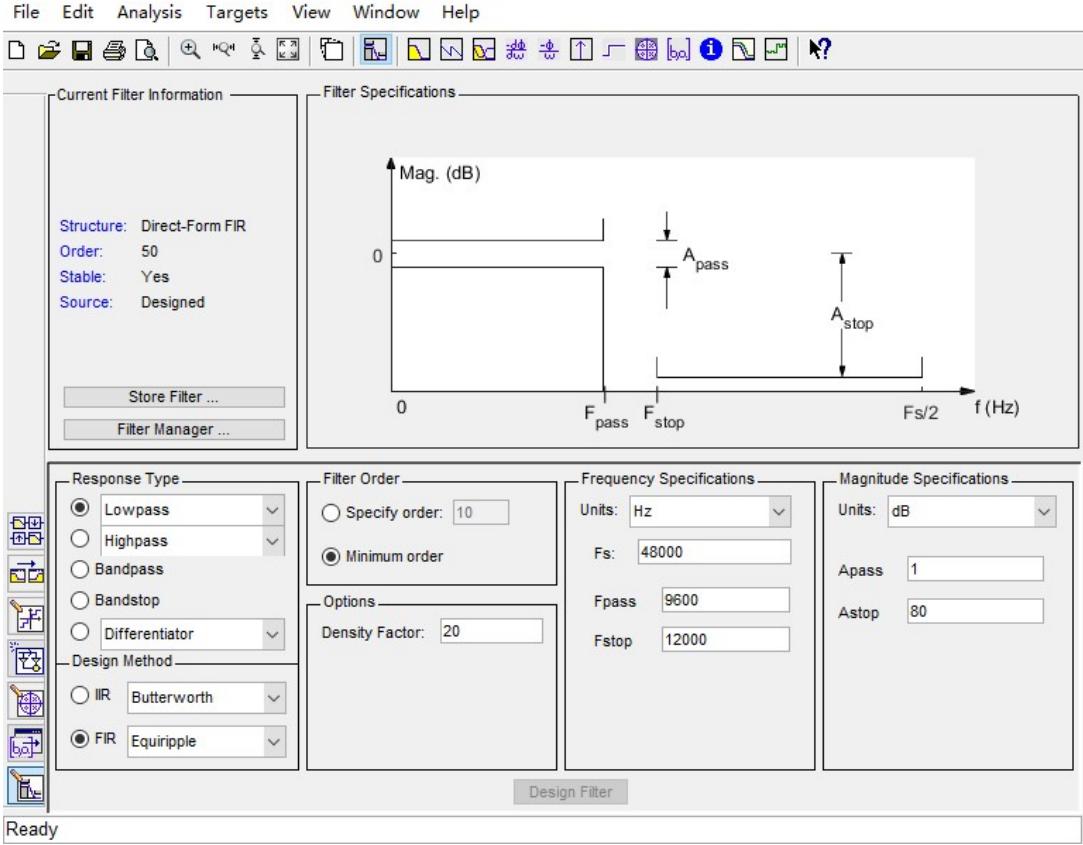Screen dimensions: 1083x845
Task: Open the Magnitude Units dB dropdown
Action: (1046, 510)
